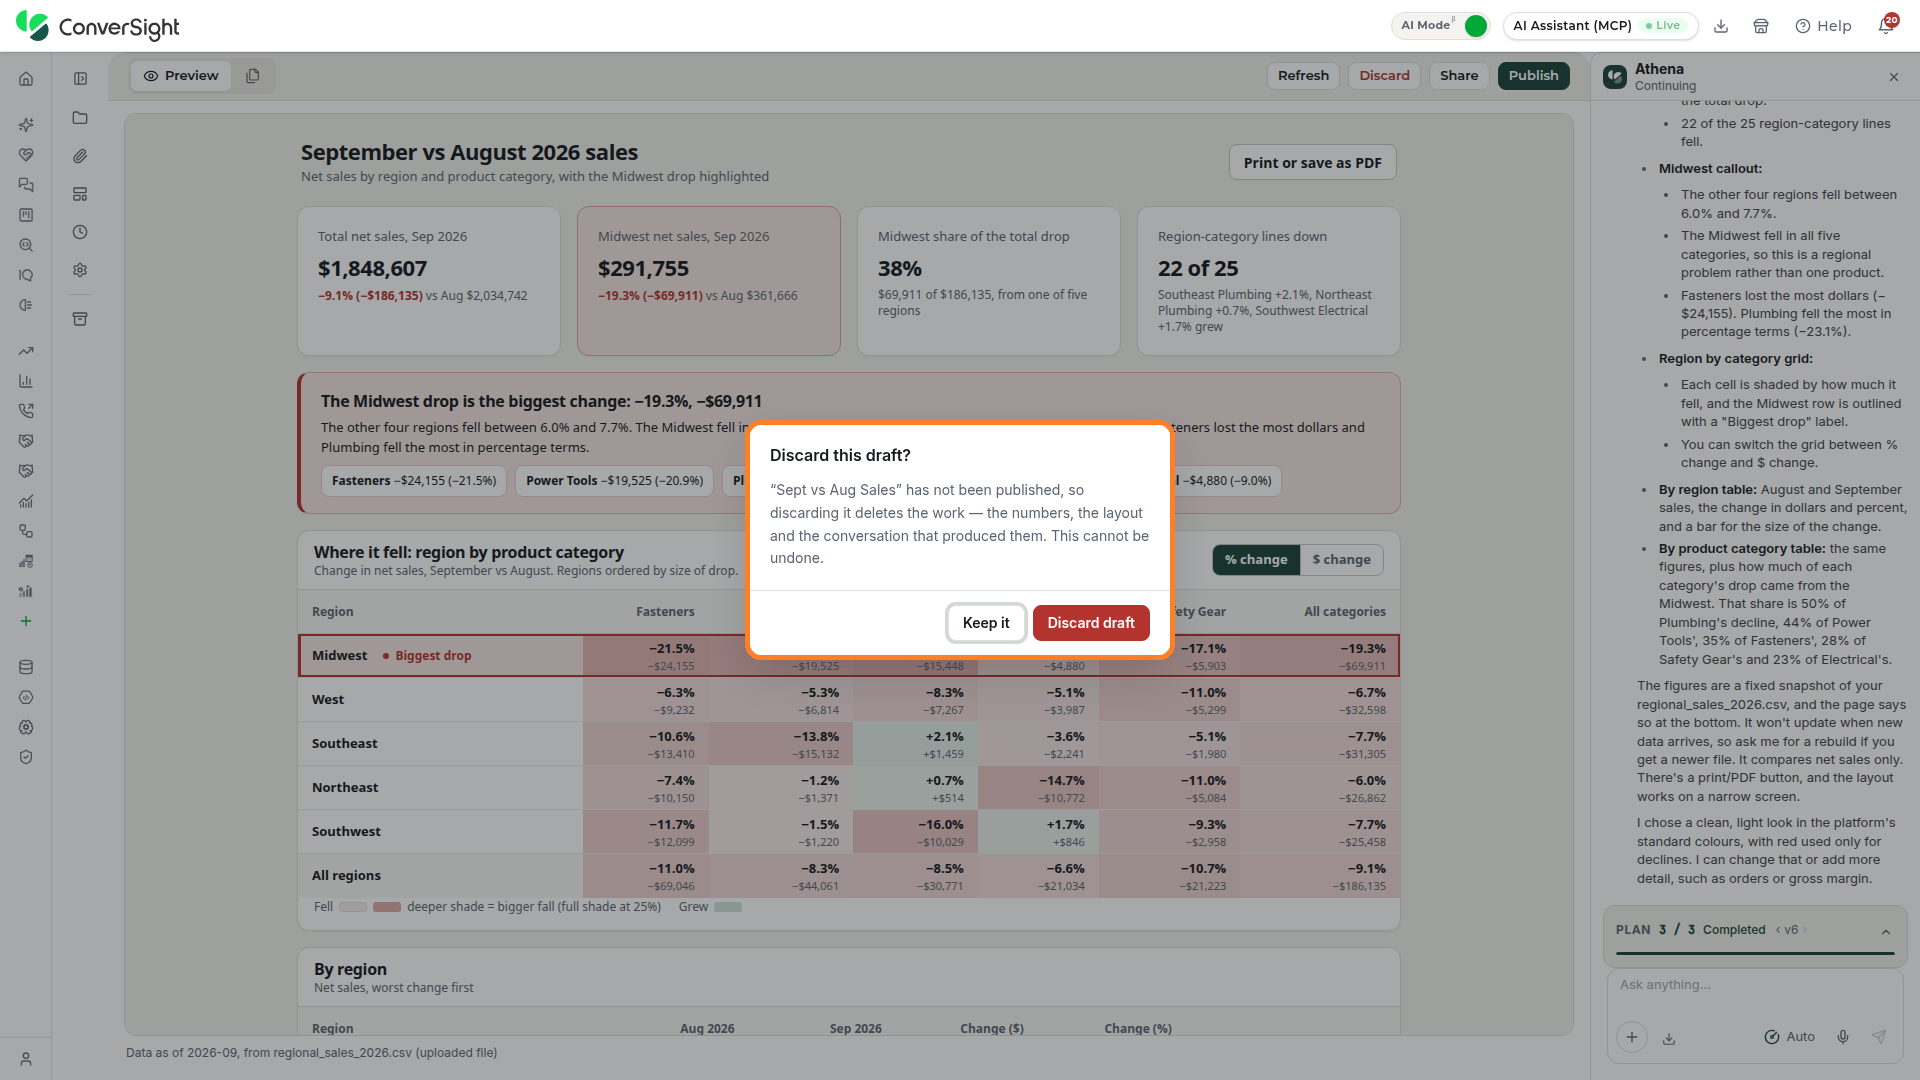Collapse the PLAN completed panel chevron

pos(1885,932)
